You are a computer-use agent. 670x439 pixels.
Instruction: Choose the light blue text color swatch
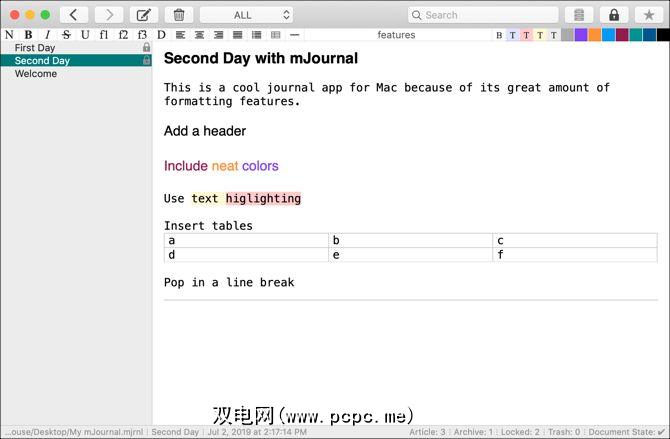pyautogui.click(x=608, y=35)
